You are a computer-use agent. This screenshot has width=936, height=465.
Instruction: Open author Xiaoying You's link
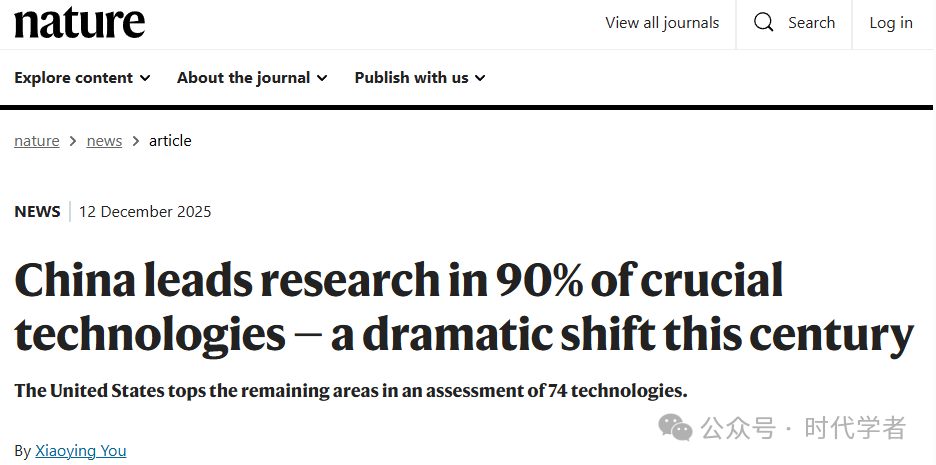[x=81, y=450]
